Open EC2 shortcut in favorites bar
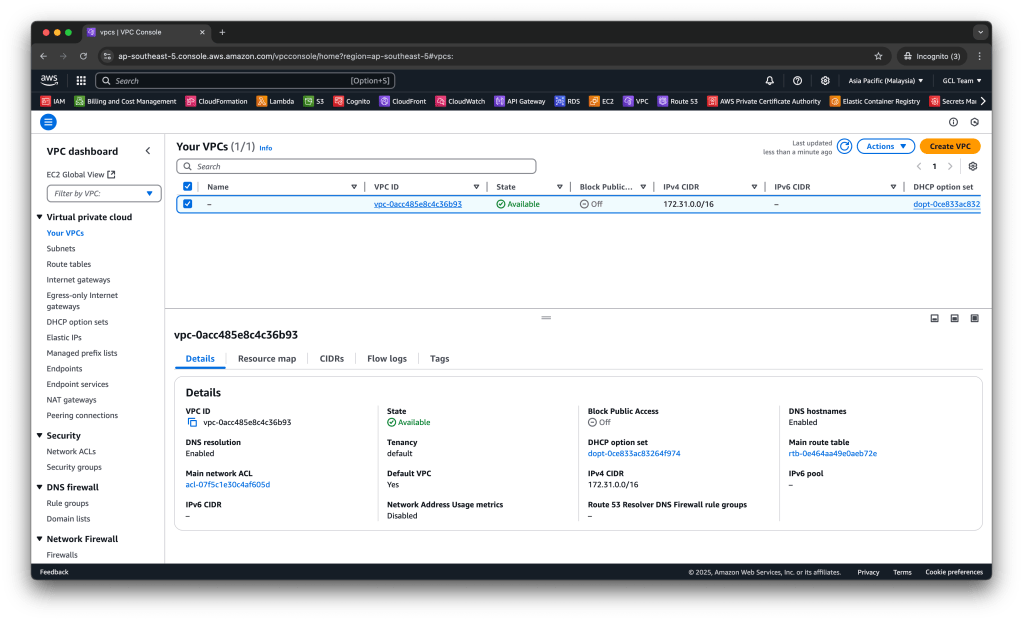Image resolution: width=1023 pixels, height=621 pixels. [601, 101]
